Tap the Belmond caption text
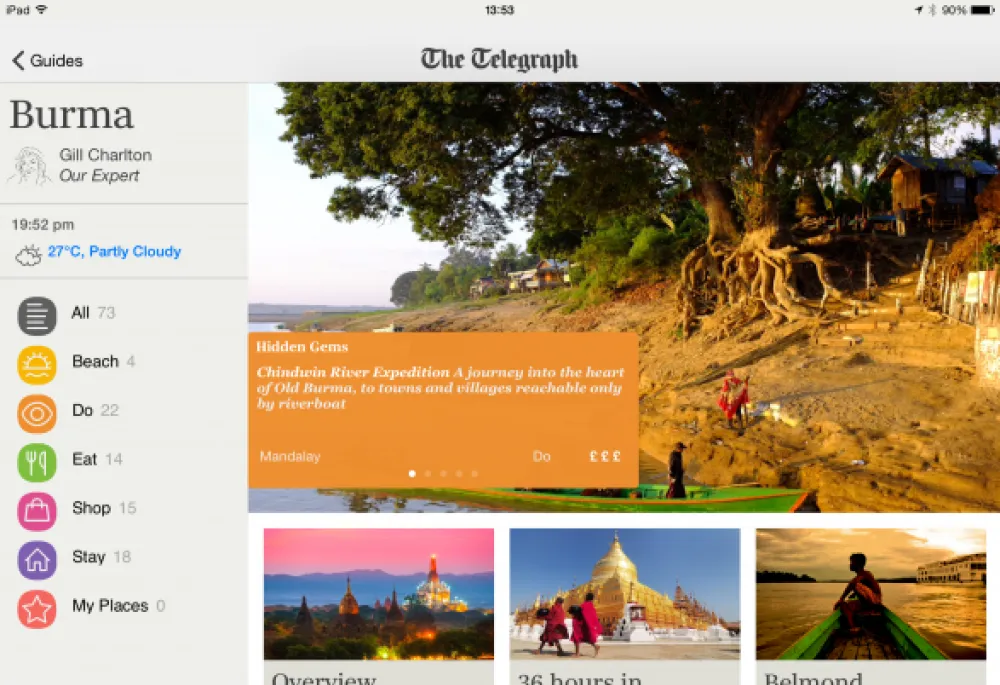 (813, 677)
